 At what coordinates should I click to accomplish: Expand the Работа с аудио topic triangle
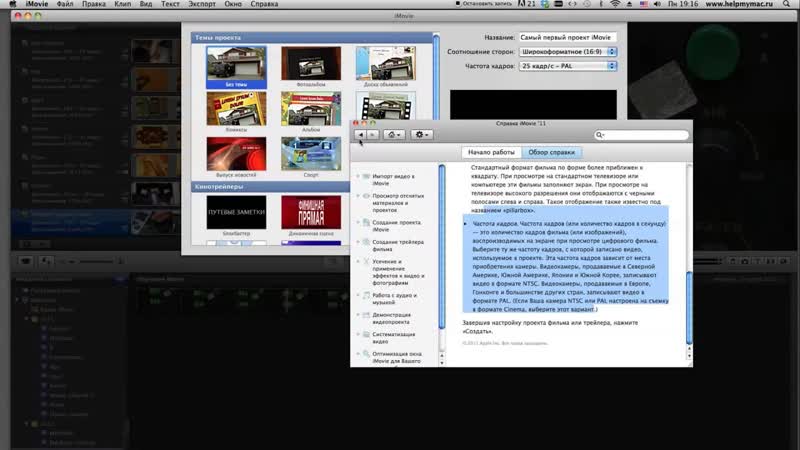358,295
